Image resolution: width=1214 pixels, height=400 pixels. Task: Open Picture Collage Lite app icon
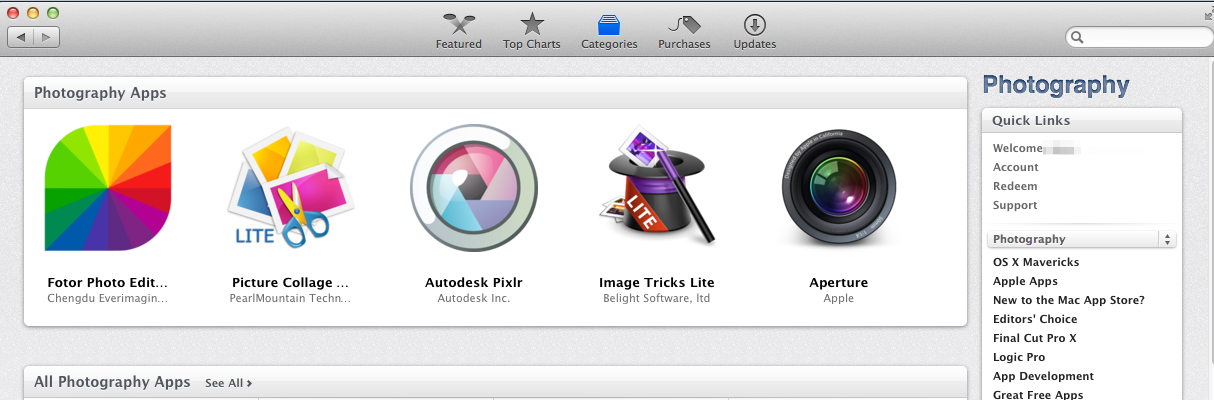pos(290,190)
